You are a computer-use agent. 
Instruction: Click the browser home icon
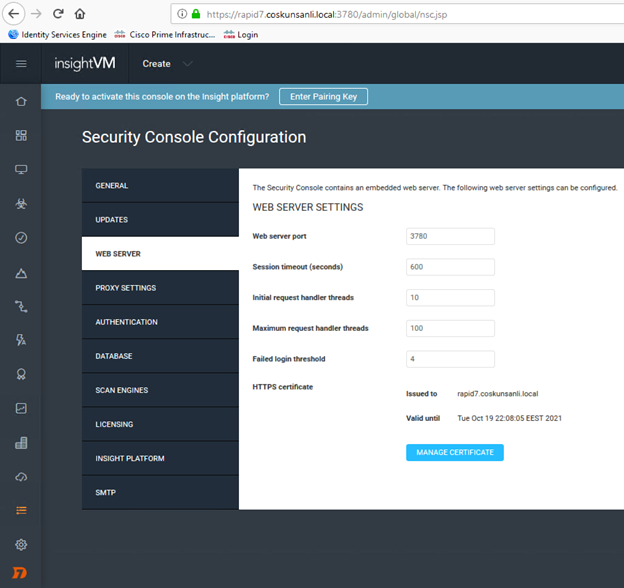tap(80, 14)
